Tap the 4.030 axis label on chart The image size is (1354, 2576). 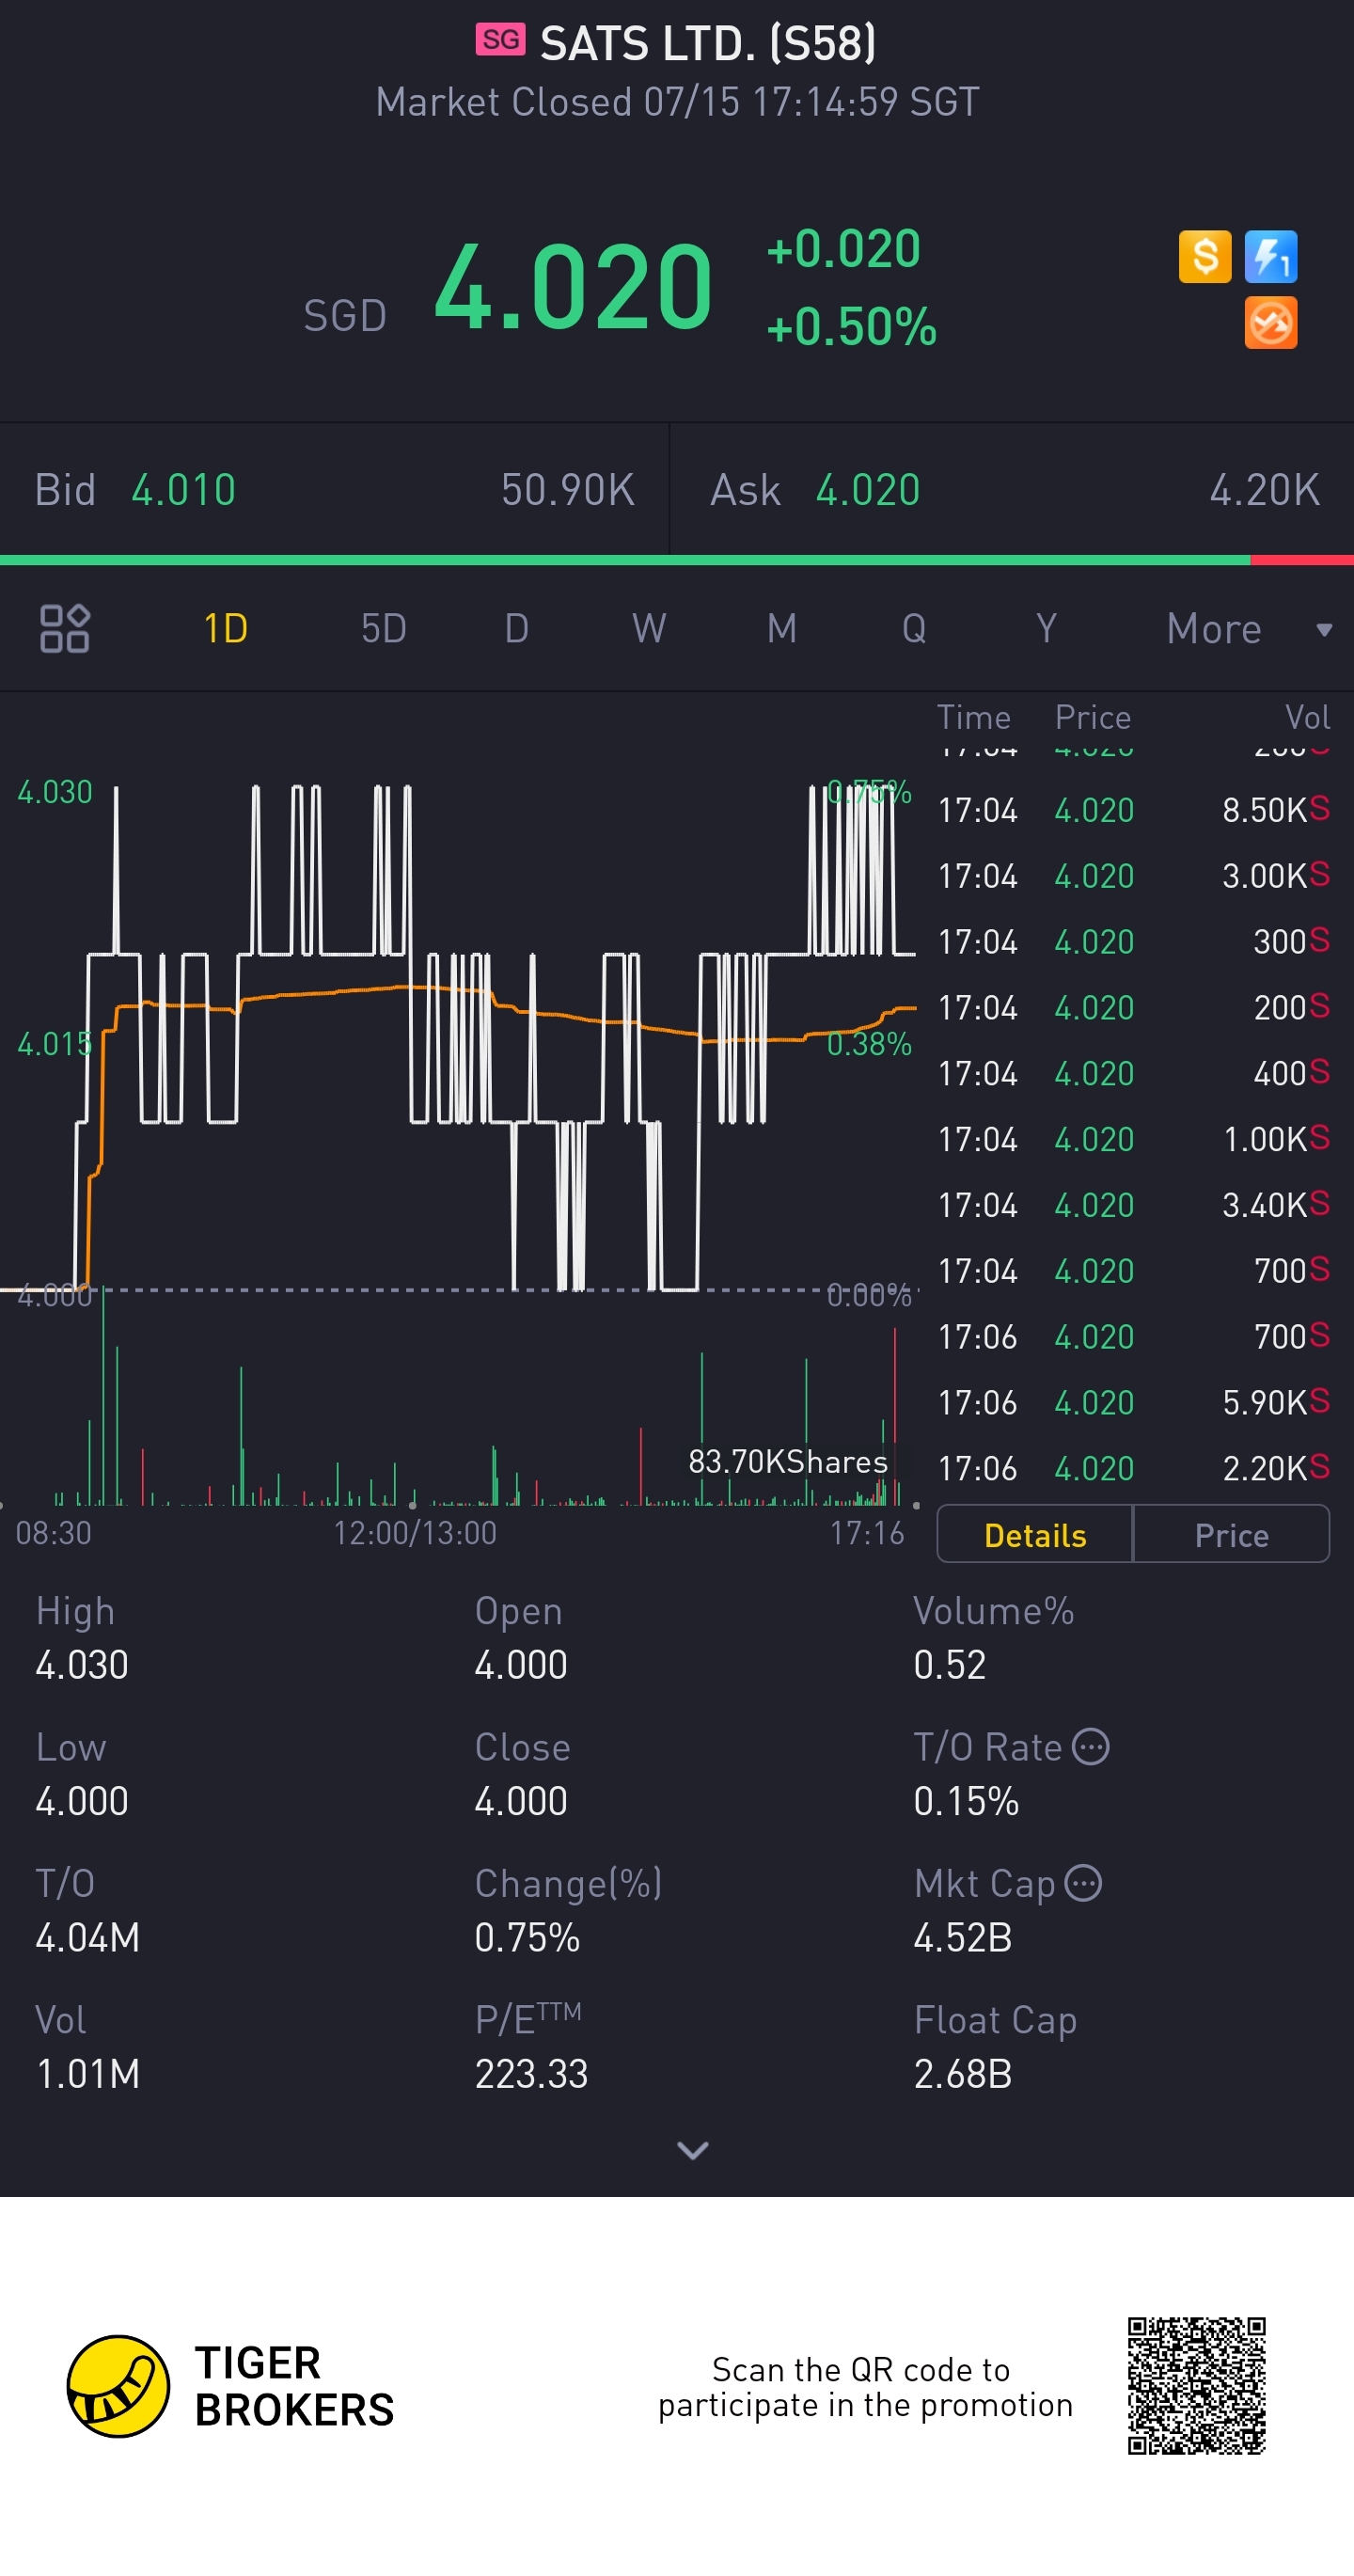point(55,792)
